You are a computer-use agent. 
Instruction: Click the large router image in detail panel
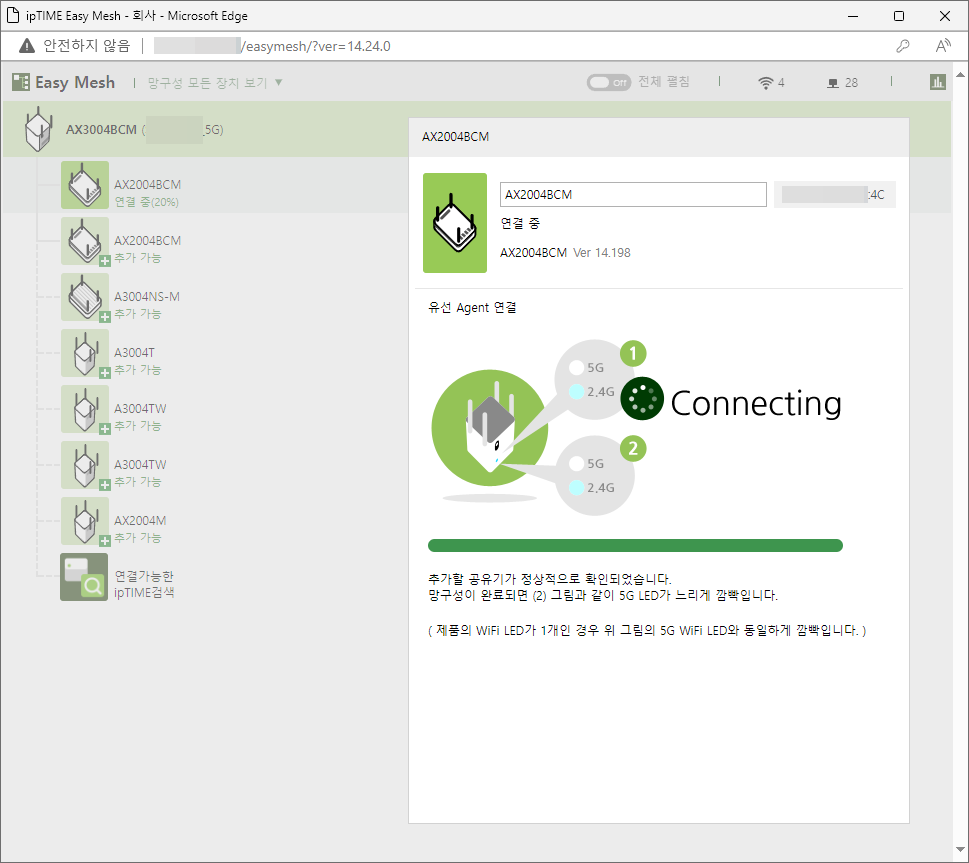(455, 223)
